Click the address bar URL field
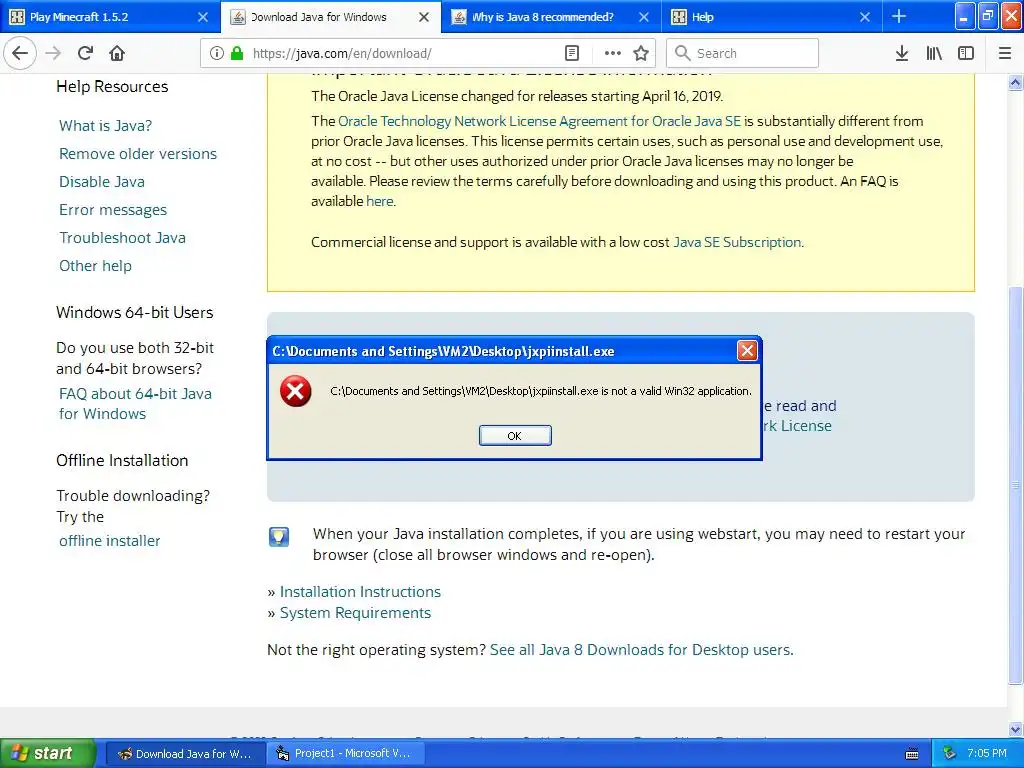 point(405,53)
